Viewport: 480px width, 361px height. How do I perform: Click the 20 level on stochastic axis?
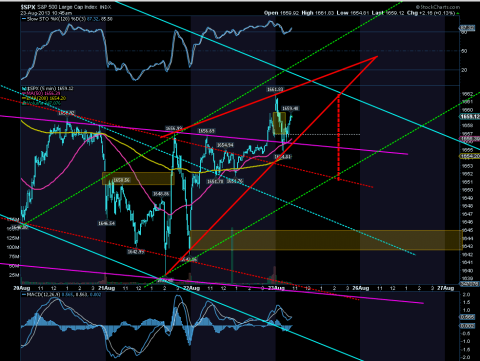[x=464, y=70]
